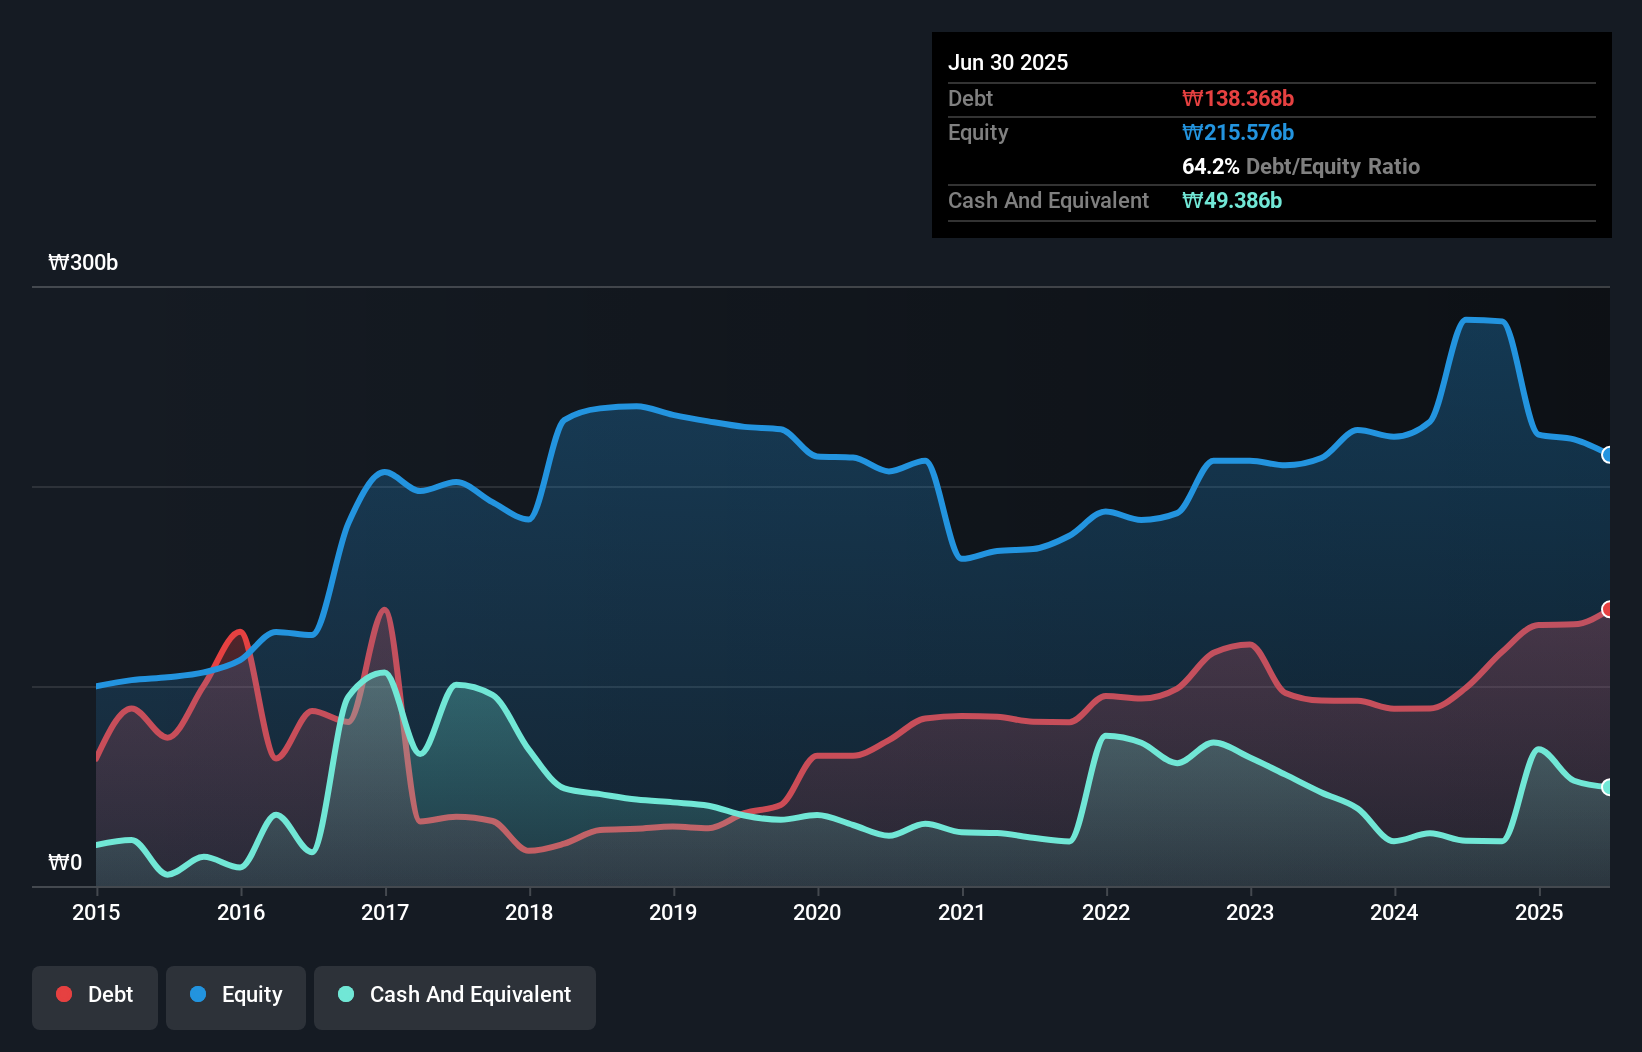Click the ₩215.576b Equity value link
1642x1052 pixels.
(1237, 132)
